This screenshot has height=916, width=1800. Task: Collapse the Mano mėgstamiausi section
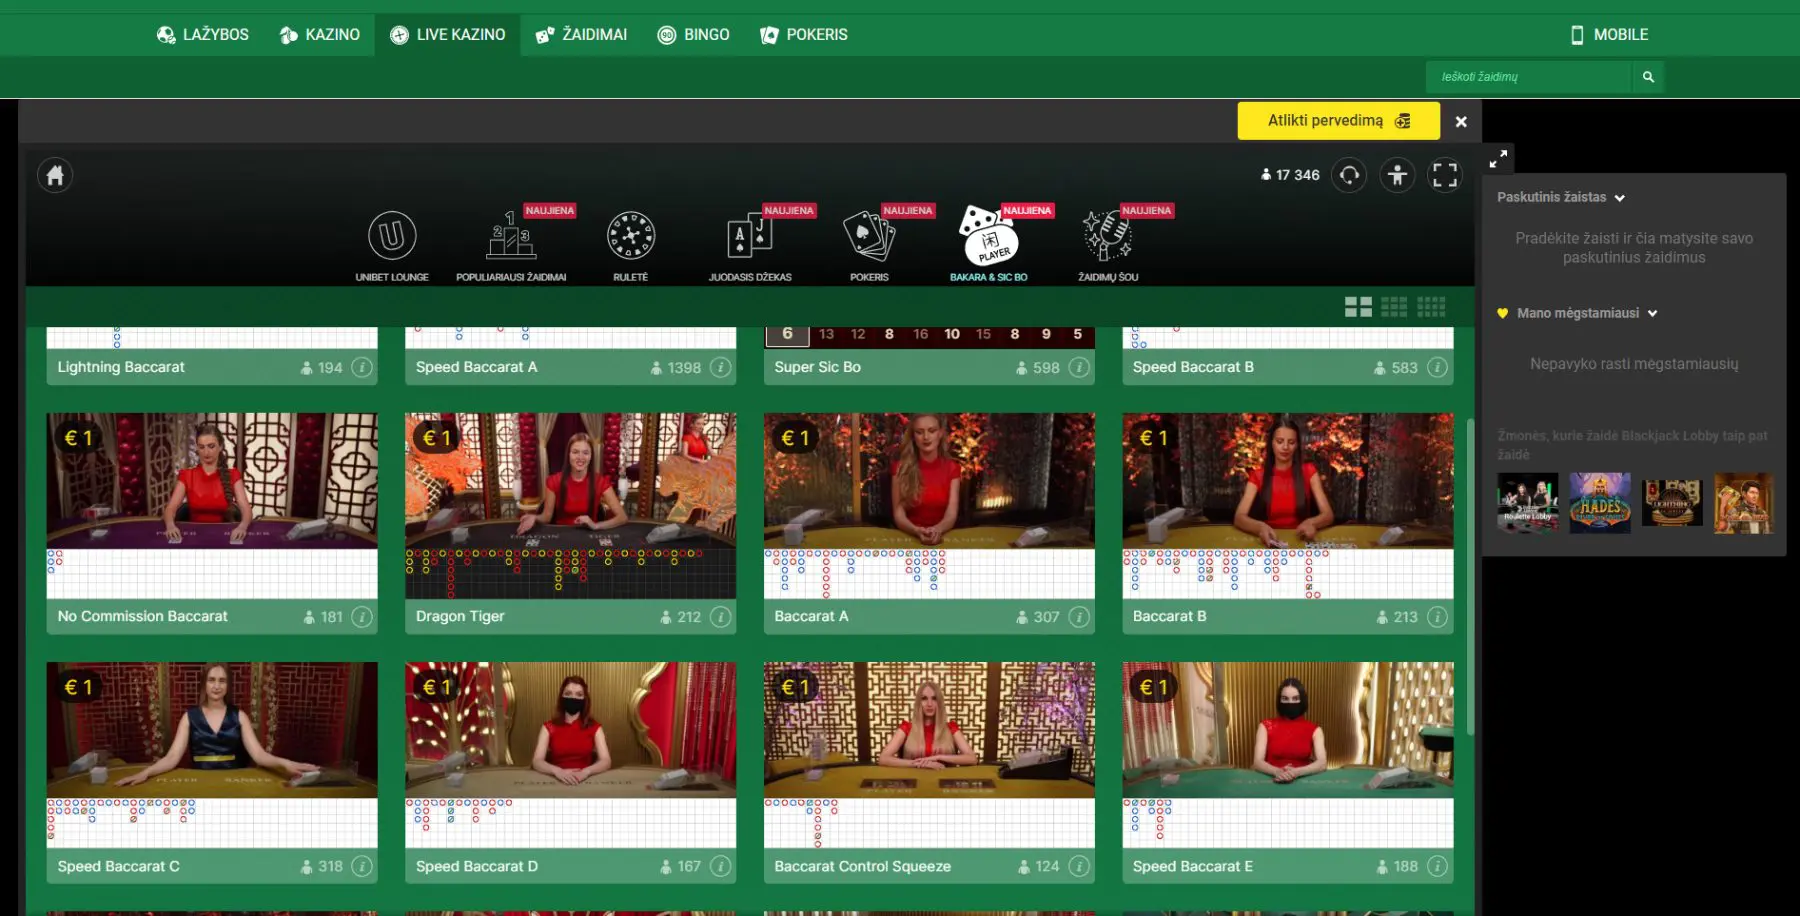(1655, 312)
